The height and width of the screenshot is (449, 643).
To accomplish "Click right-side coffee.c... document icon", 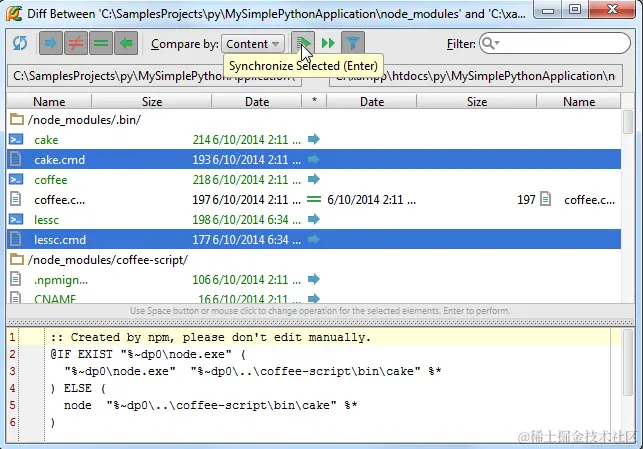I will 545,199.
